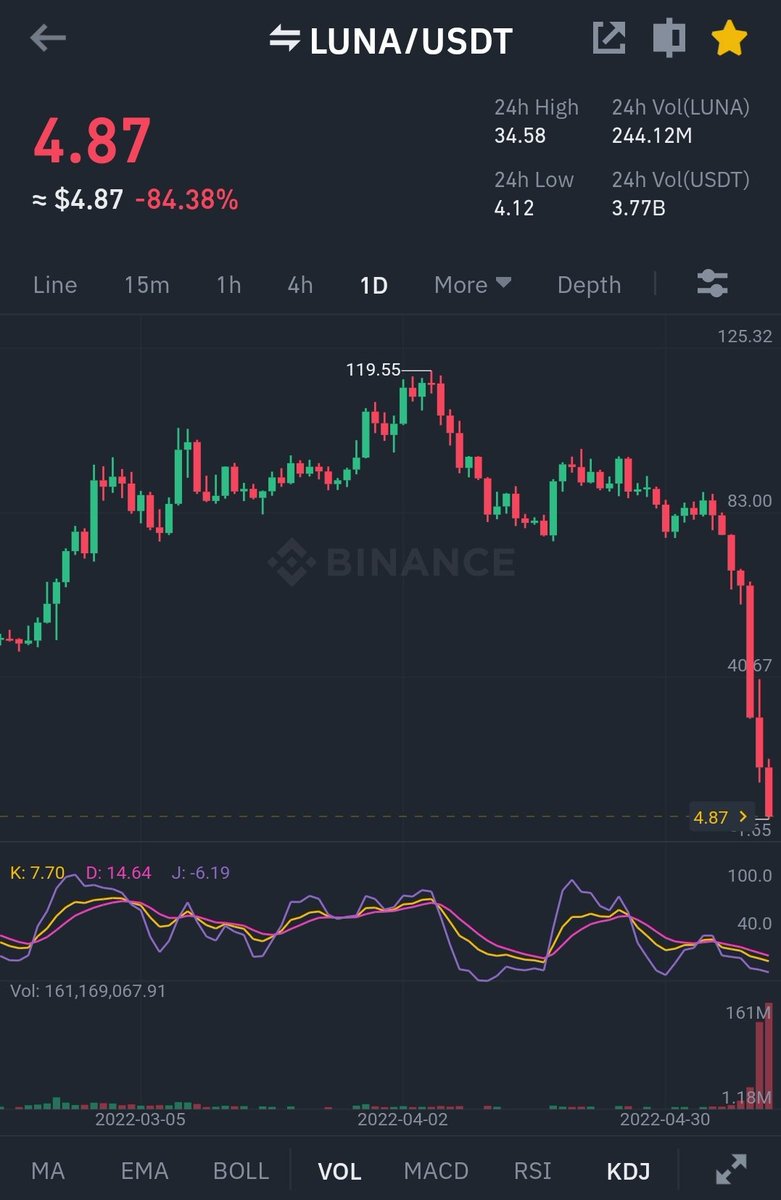Tap the K: 7.70 indicator readout

coord(37,873)
